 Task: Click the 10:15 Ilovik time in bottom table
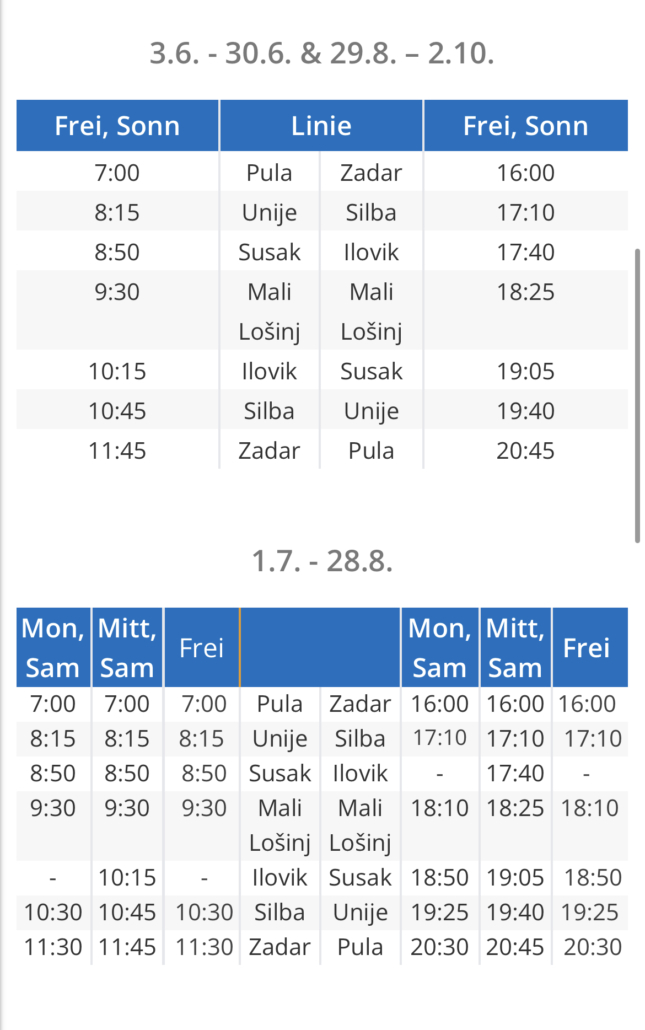point(127,878)
